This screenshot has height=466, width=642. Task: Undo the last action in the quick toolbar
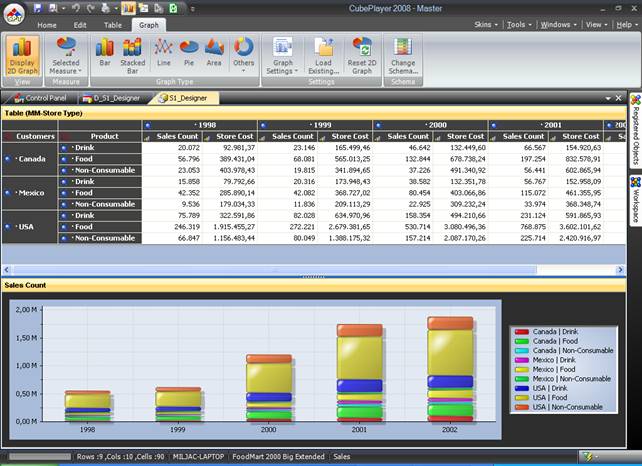point(75,8)
